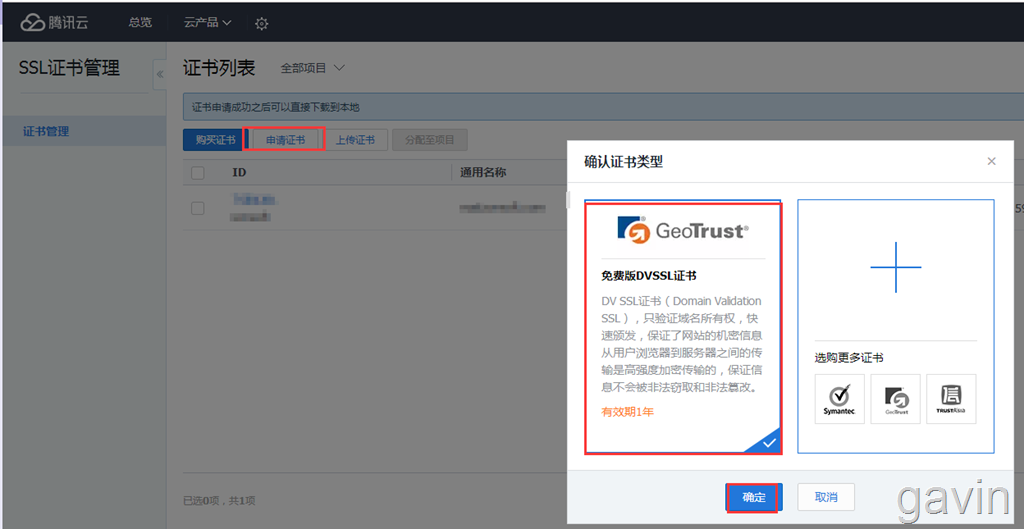Toggle the select-all checkbox in table header
Viewport: 1024px width, 529px height.
197,172
